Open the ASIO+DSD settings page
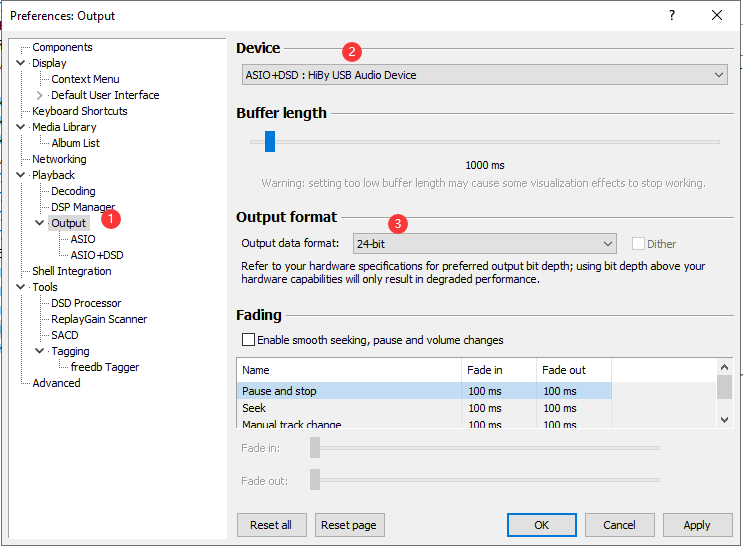The width and height of the screenshot is (743, 547). tap(97, 255)
